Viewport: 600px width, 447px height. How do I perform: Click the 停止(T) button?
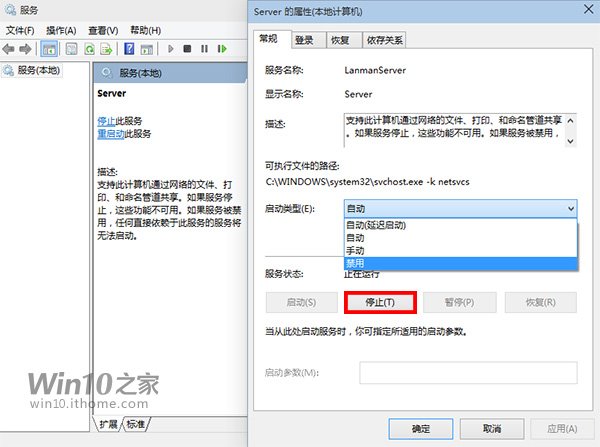click(380, 302)
